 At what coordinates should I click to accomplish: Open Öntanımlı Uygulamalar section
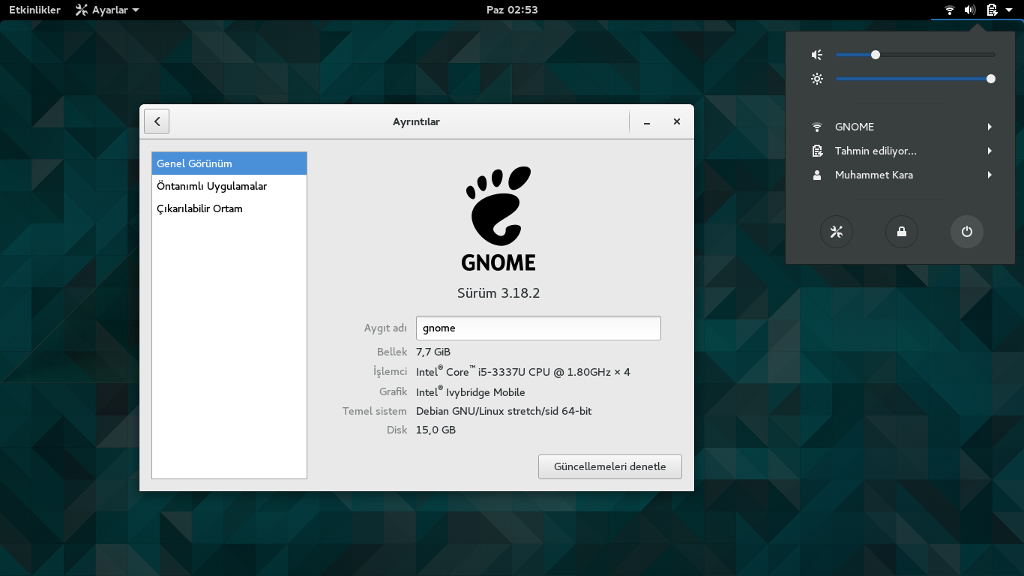[x=229, y=186]
